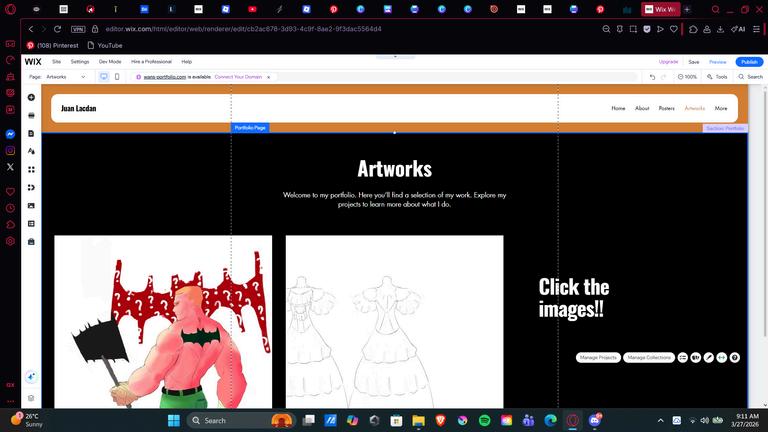
Task: Open portfolio settings sliders icon
Action: (x=683, y=358)
